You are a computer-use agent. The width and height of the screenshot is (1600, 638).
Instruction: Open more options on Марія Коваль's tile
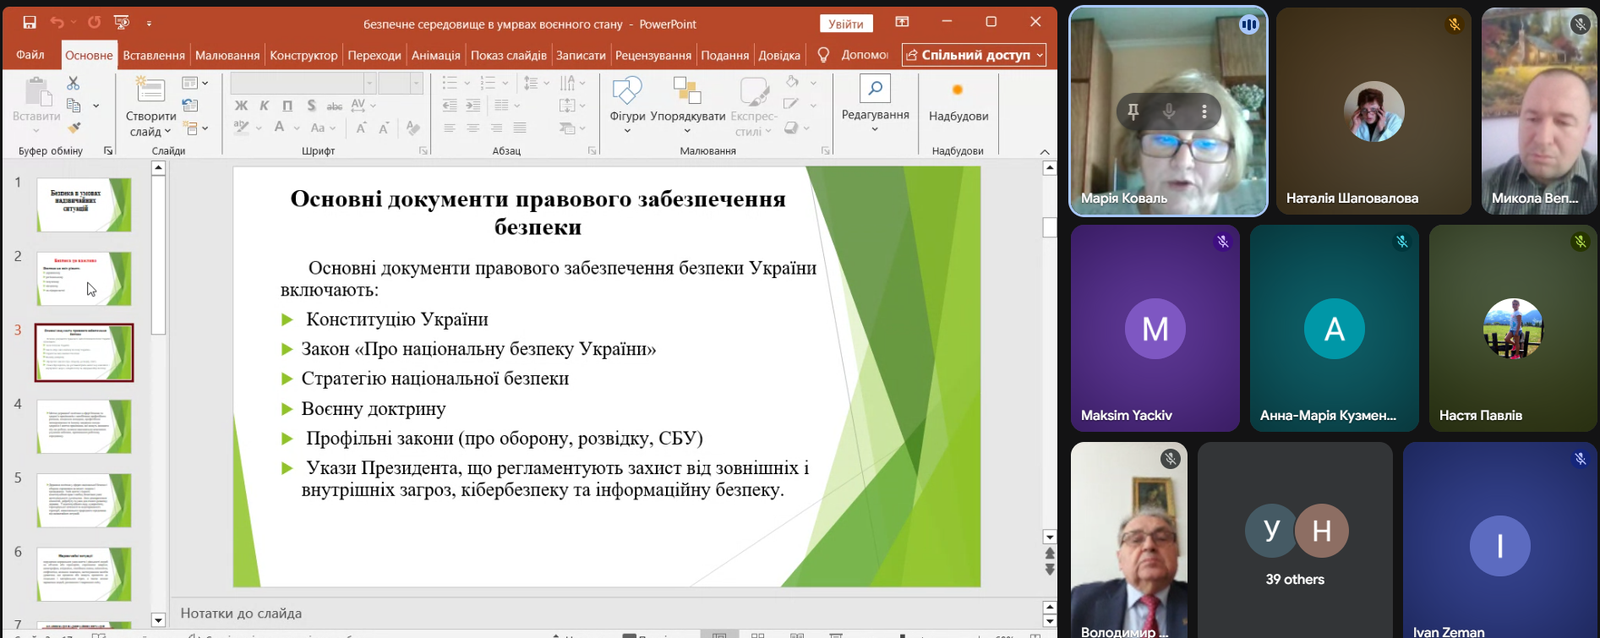click(1204, 112)
